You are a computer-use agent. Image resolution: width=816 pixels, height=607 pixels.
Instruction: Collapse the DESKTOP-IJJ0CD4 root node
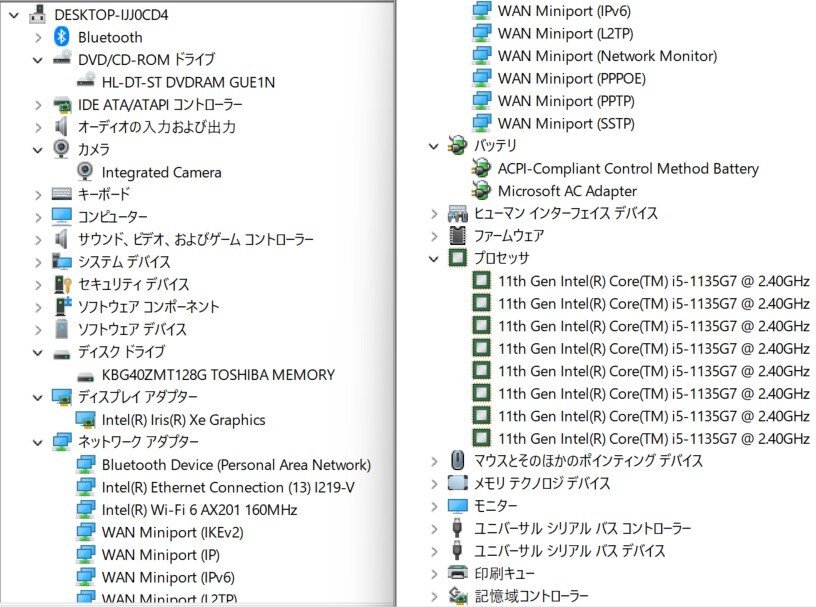14,15
